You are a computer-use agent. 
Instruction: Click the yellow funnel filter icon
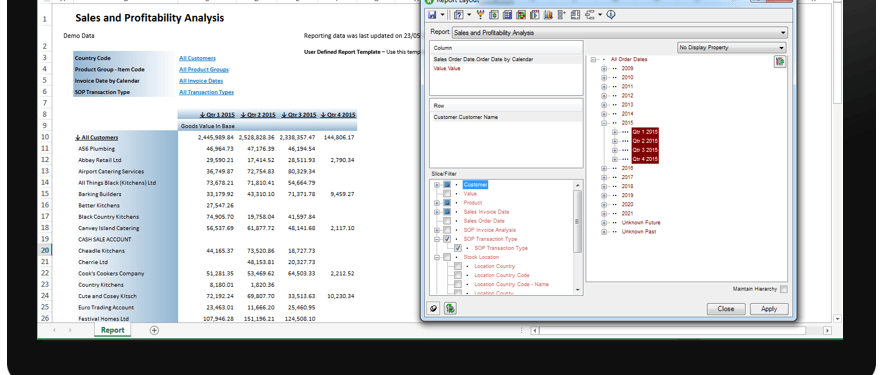pyautogui.click(x=480, y=15)
